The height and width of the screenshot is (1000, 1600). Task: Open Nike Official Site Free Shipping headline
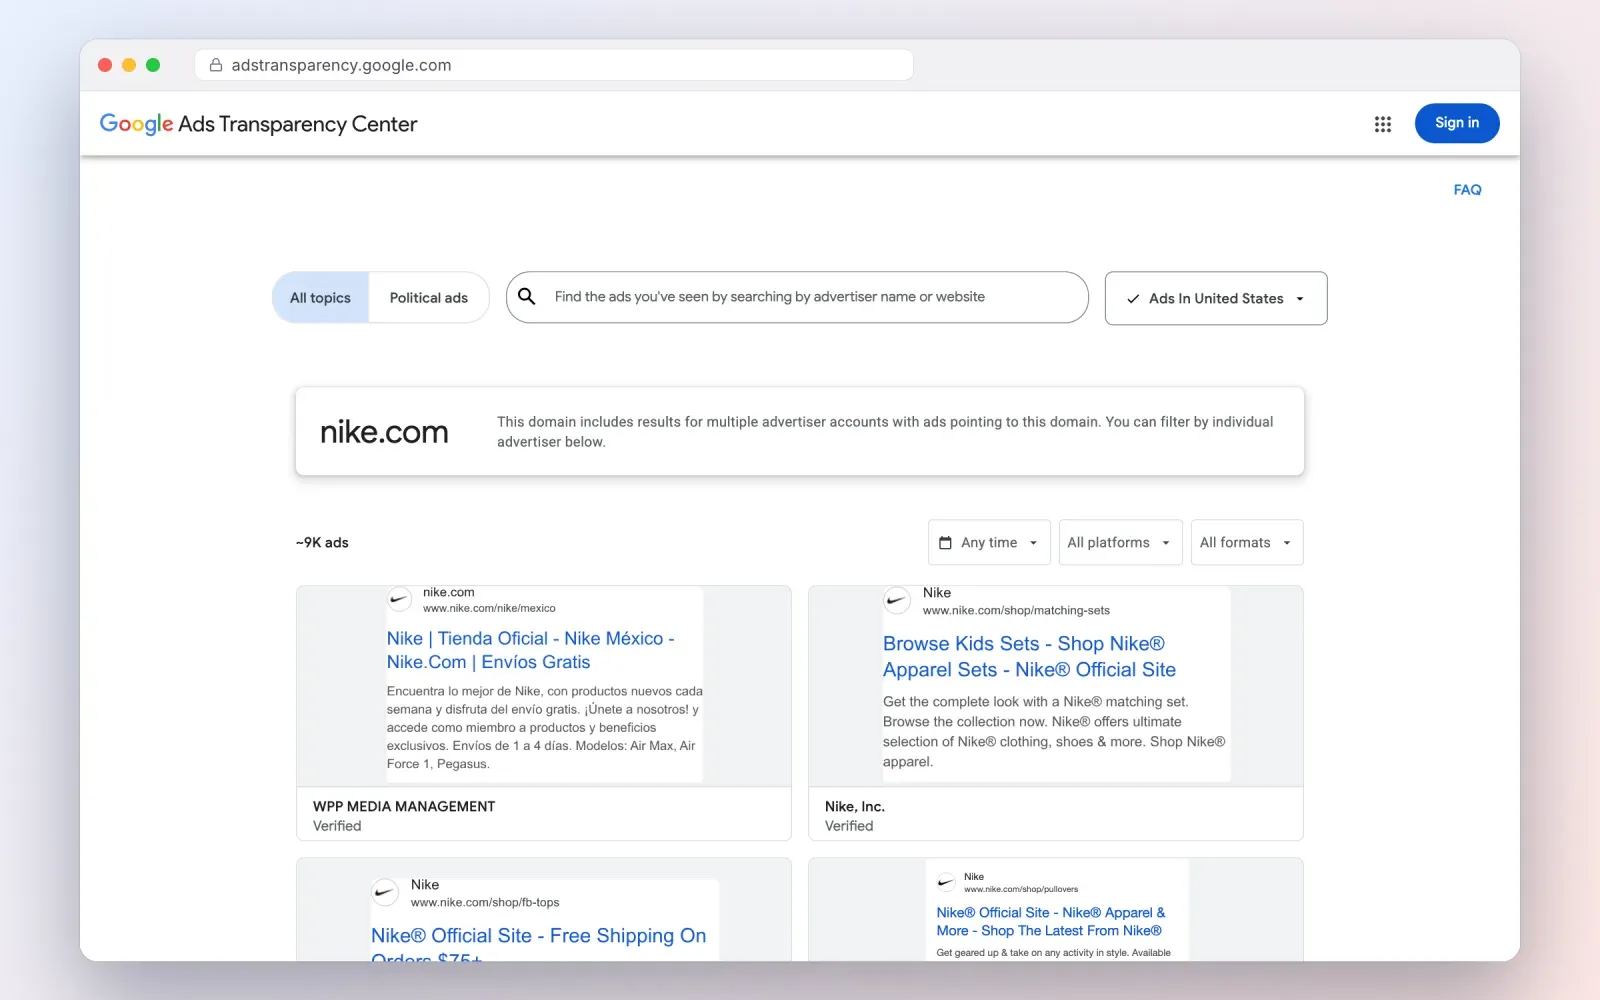[539, 945]
